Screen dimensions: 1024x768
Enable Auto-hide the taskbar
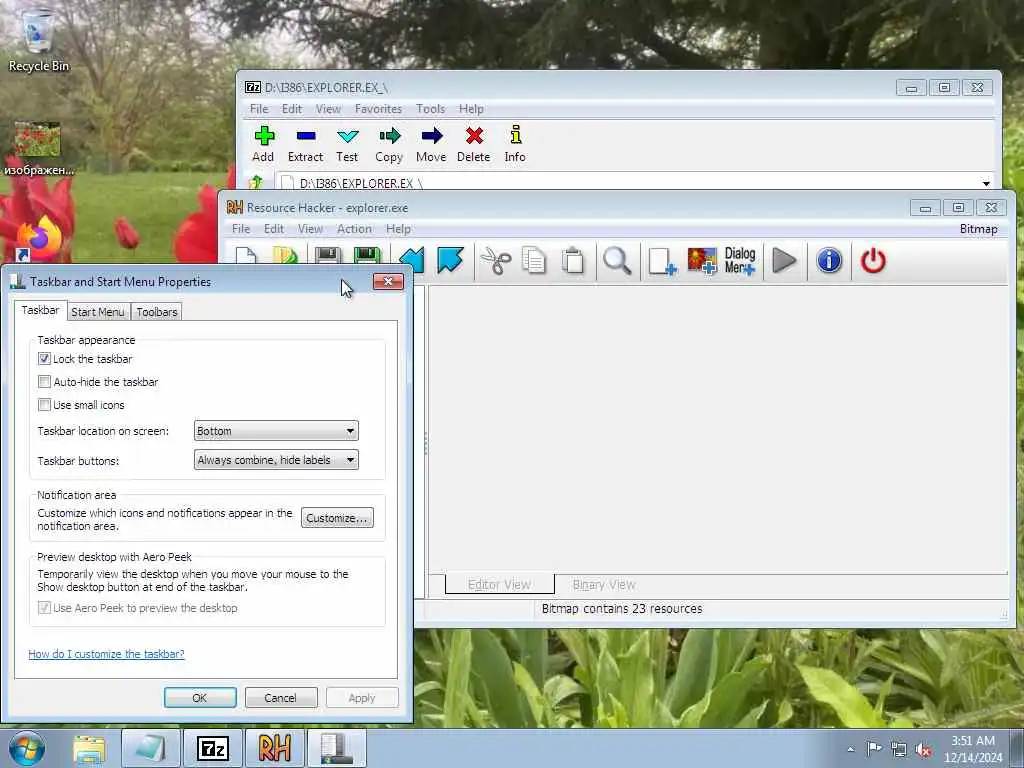tap(44, 381)
